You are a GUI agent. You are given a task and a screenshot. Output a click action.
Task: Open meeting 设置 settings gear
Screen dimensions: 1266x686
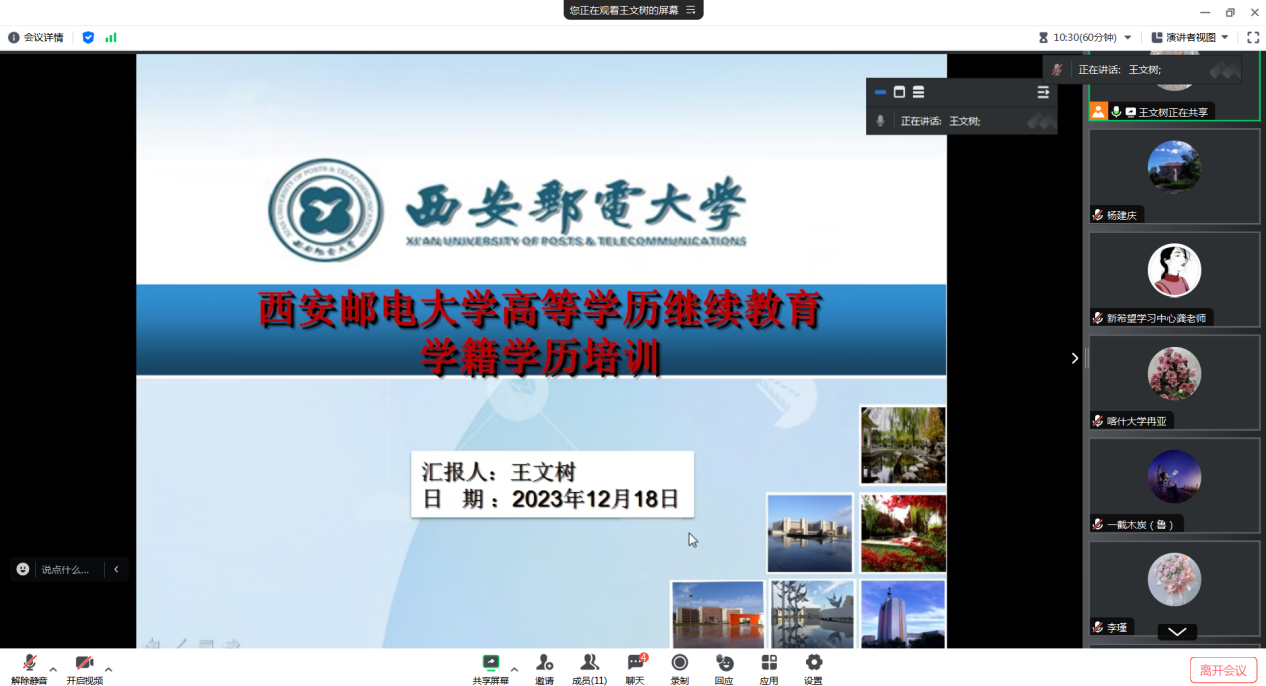point(813,668)
